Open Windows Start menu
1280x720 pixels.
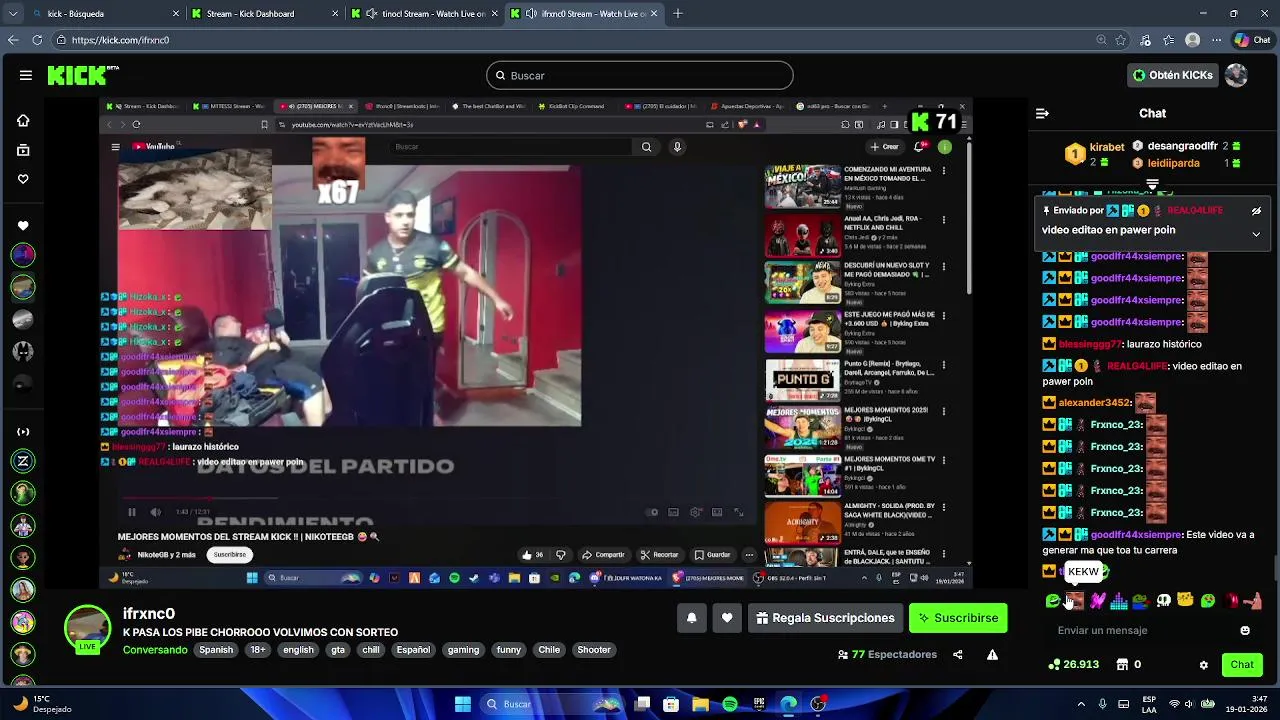tap(462, 704)
